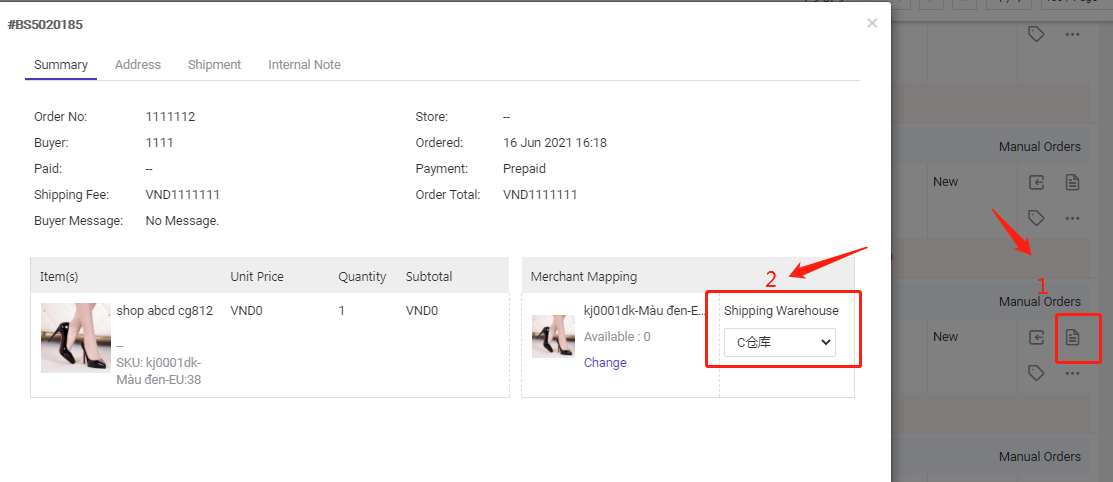The image size is (1113, 482).
Task: Click the Quantity column header
Action: tap(362, 277)
